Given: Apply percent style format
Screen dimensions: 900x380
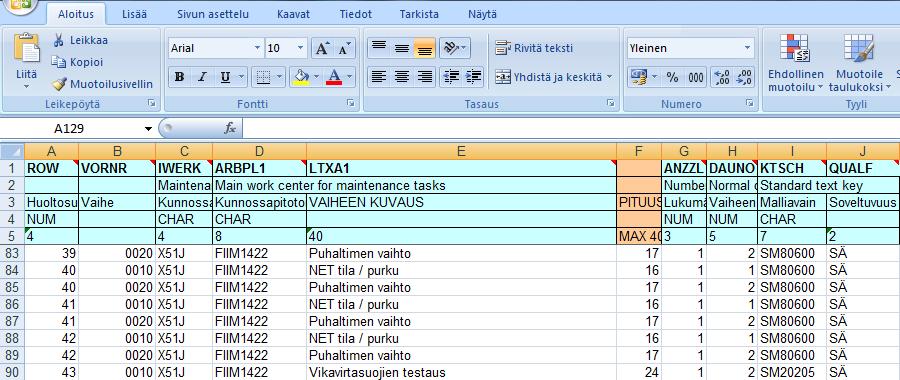Looking at the screenshot, I should point(672,77).
